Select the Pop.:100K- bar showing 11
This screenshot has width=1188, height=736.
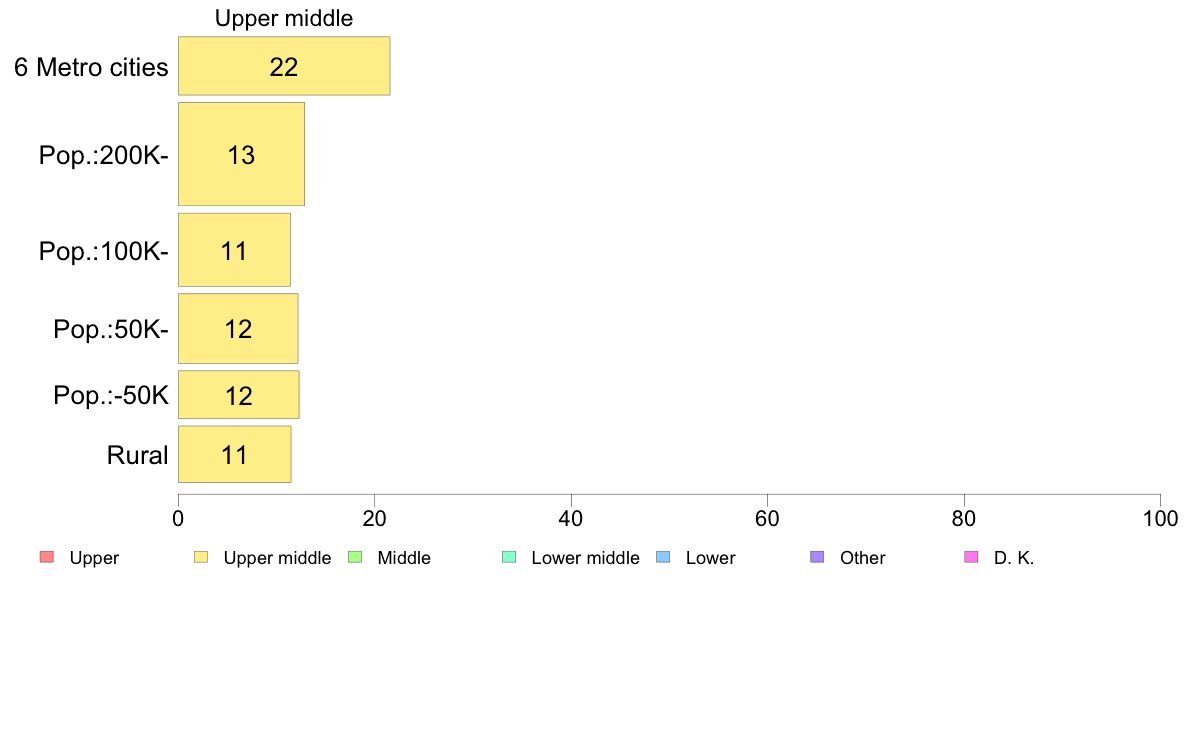[x=234, y=250]
